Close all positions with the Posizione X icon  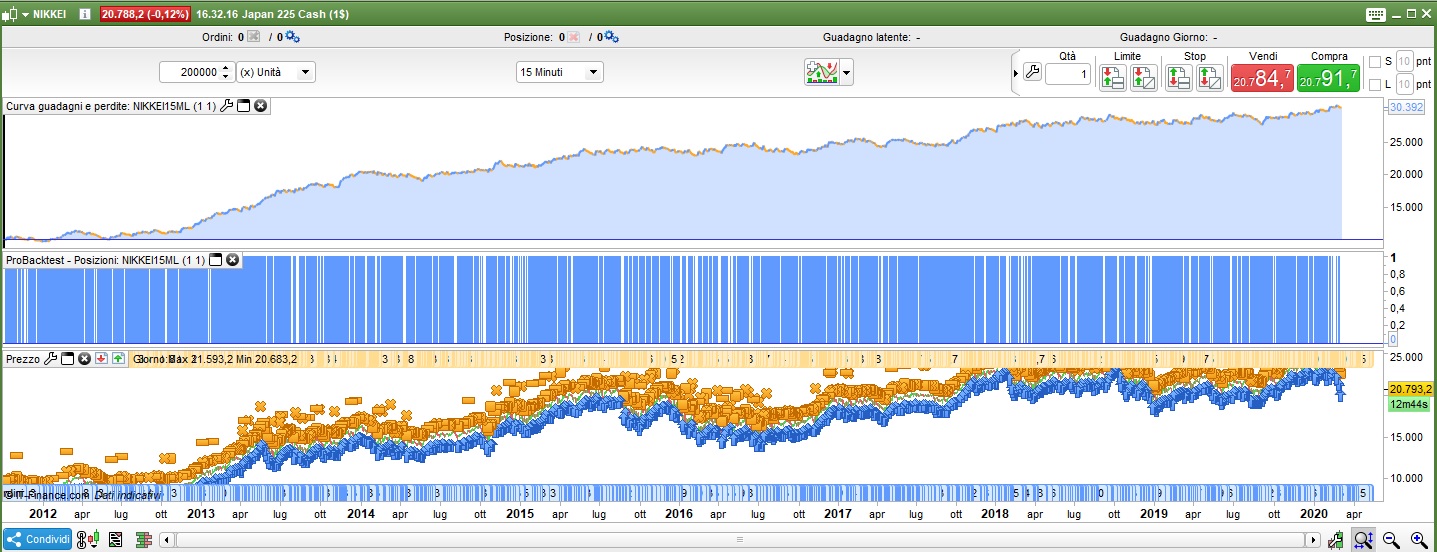(x=573, y=37)
